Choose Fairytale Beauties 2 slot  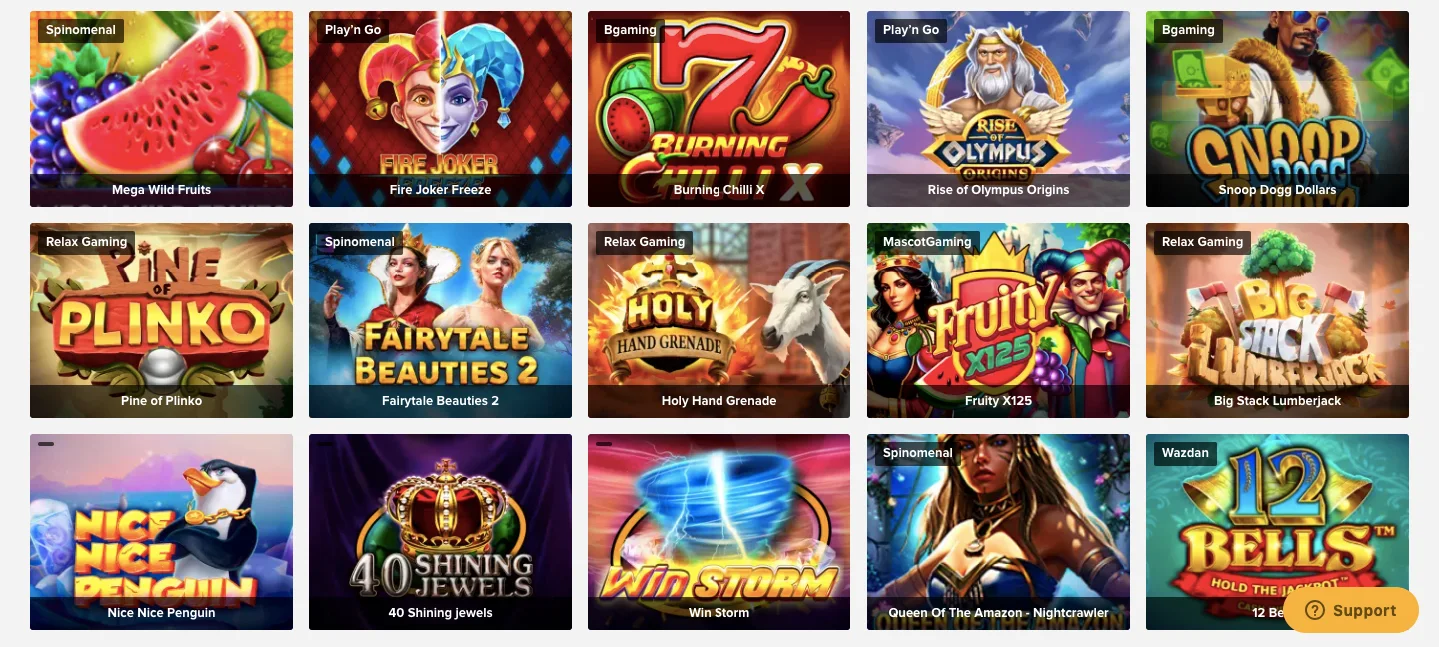pos(440,320)
